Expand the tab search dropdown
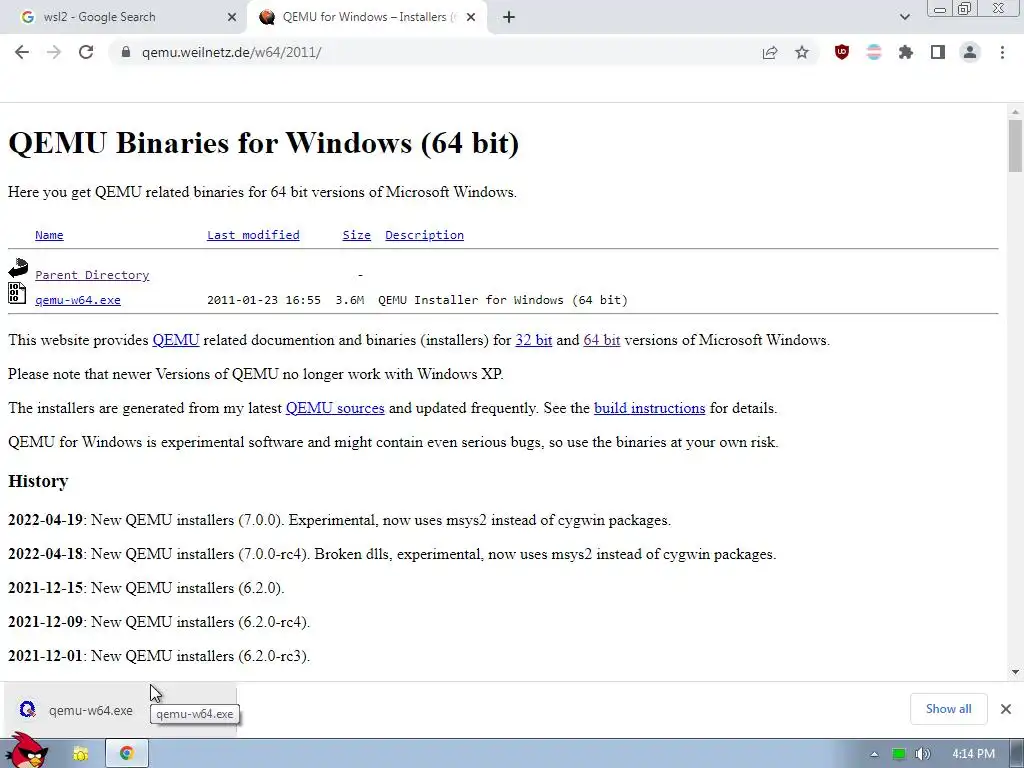1024x768 pixels. pyautogui.click(x=904, y=17)
